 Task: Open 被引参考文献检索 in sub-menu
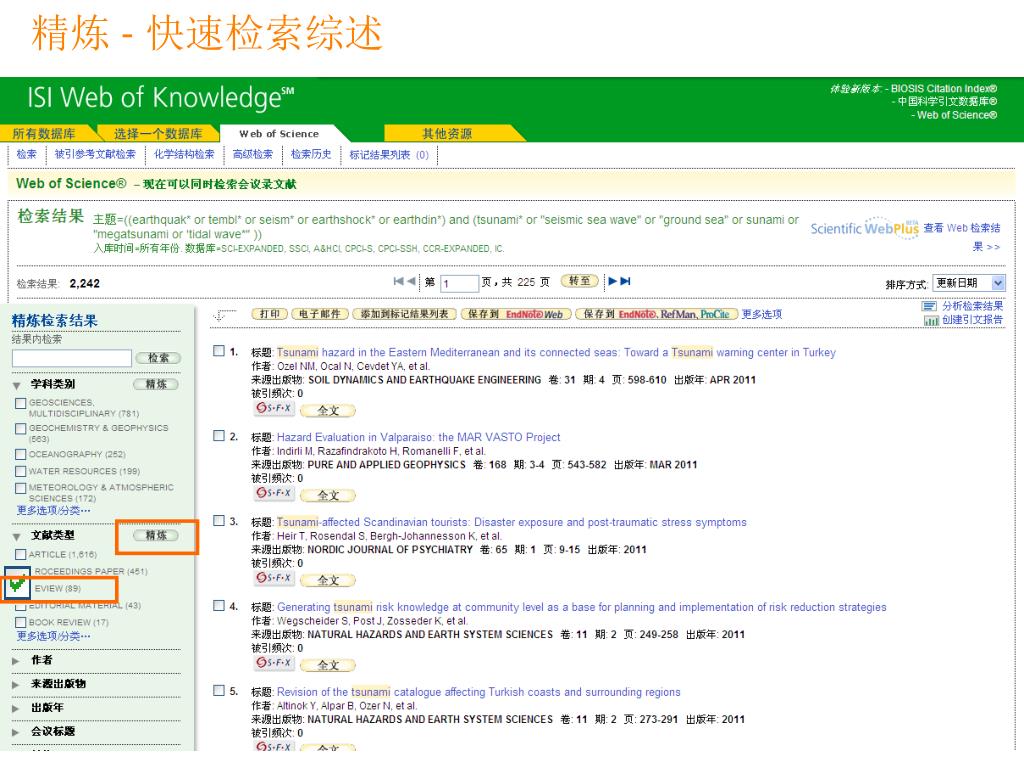(95, 155)
